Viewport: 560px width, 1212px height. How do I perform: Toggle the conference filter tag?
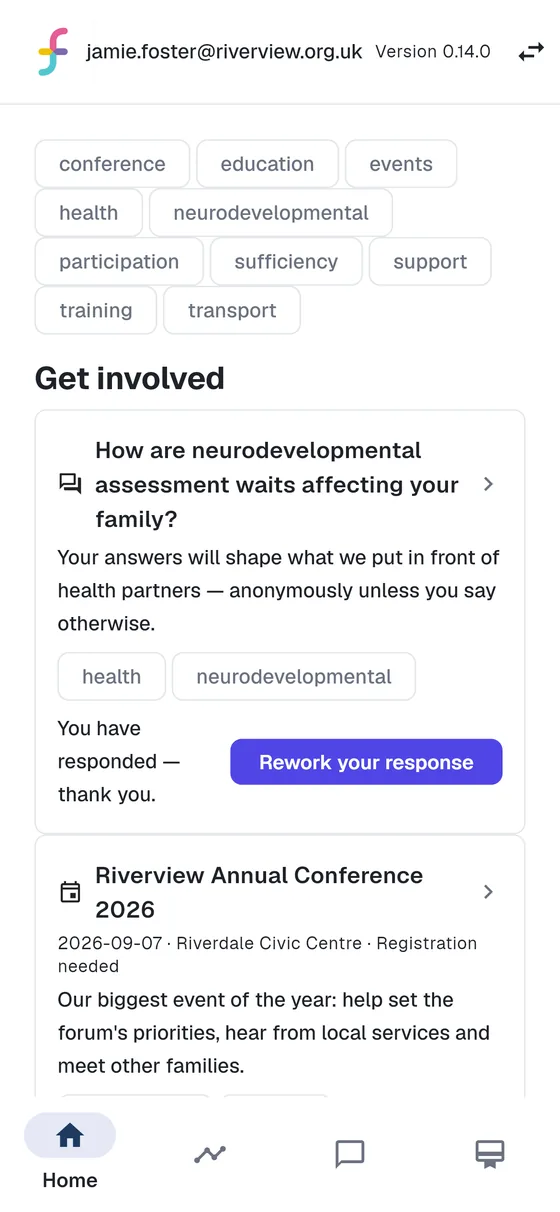click(x=112, y=164)
